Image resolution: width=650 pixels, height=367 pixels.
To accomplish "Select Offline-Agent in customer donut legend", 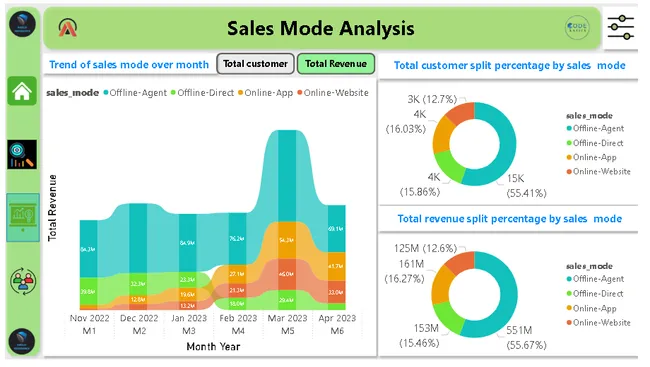I will 595,129.
